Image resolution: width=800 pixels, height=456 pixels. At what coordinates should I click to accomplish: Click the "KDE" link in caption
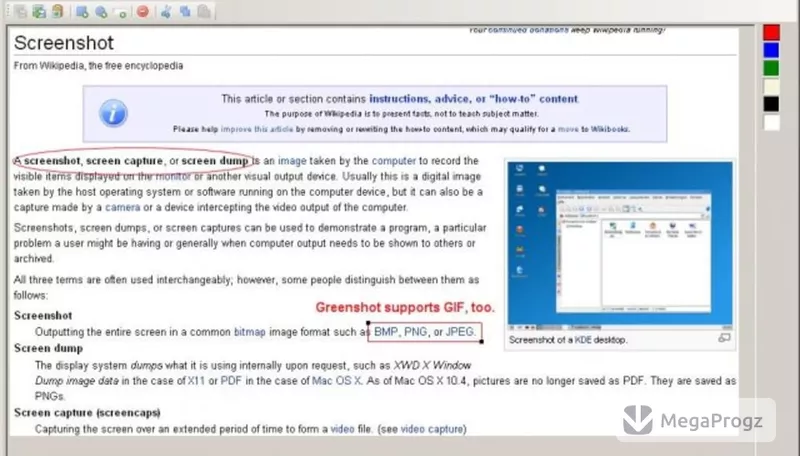[583, 340]
